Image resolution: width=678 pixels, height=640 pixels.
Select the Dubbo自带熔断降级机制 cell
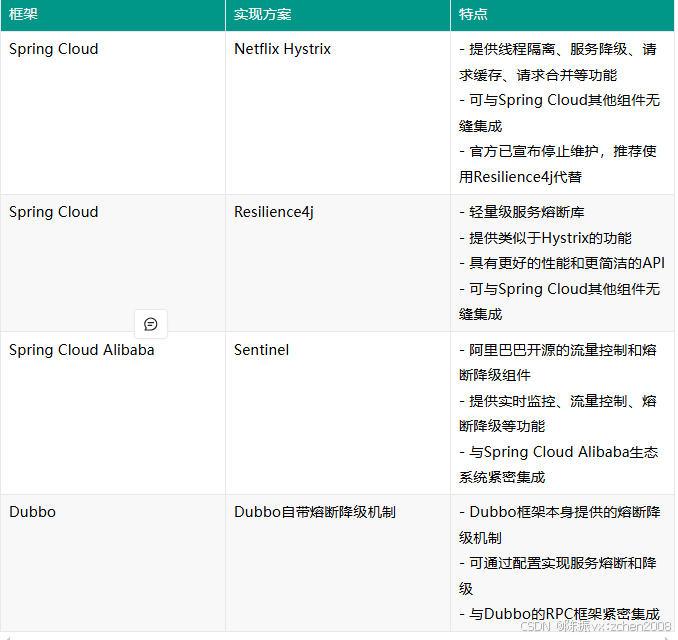tap(338, 563)
